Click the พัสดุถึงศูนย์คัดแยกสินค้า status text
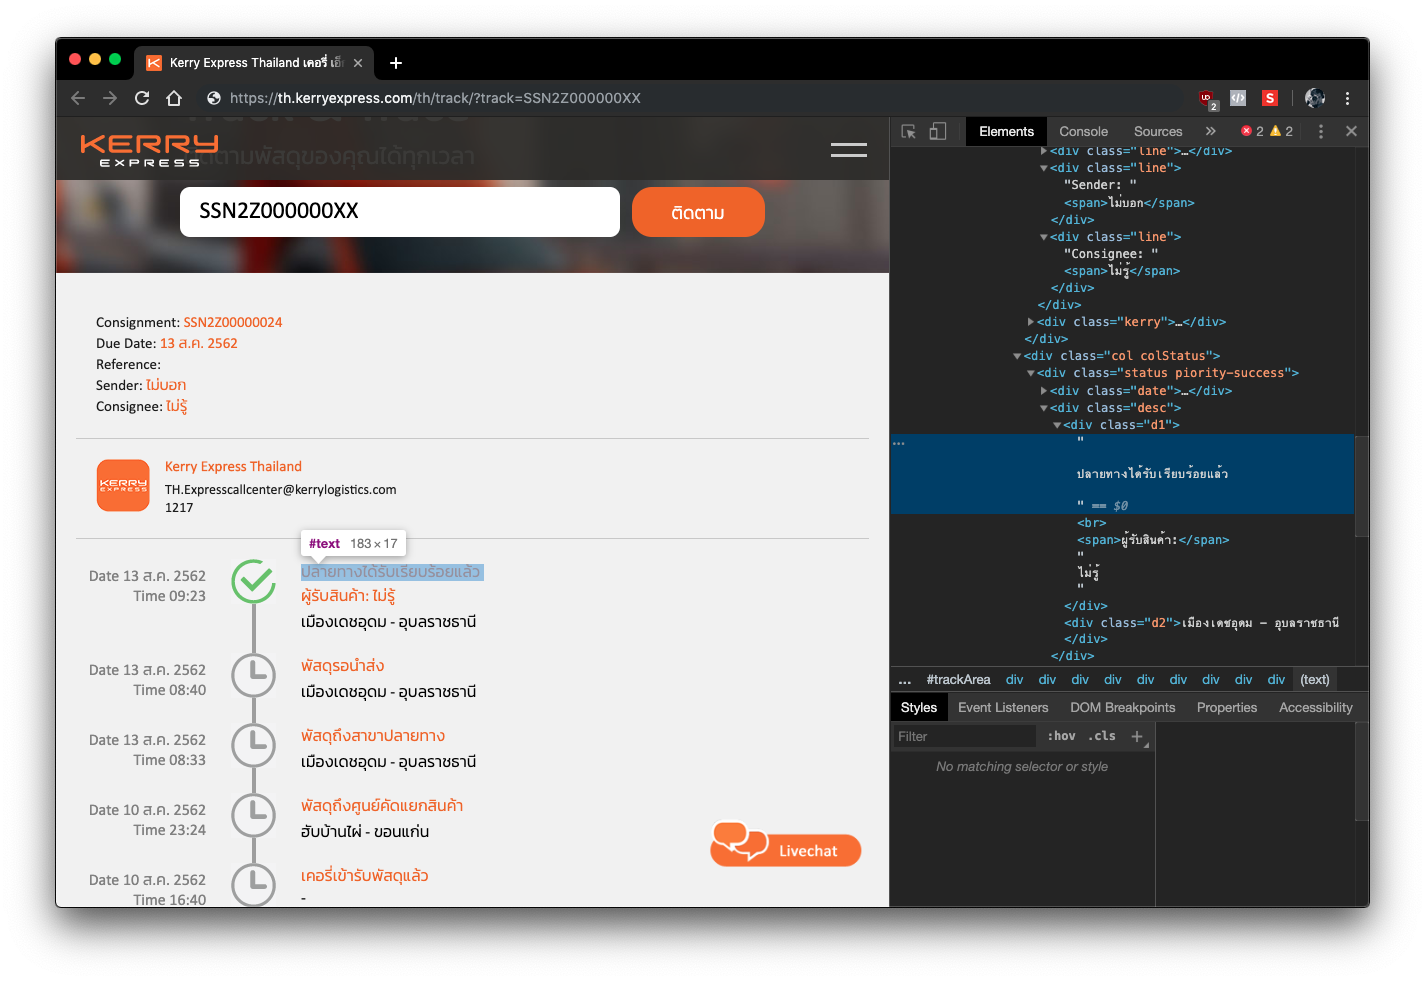The height and width of the screenshot is (981, 1425). coord(382,806)
